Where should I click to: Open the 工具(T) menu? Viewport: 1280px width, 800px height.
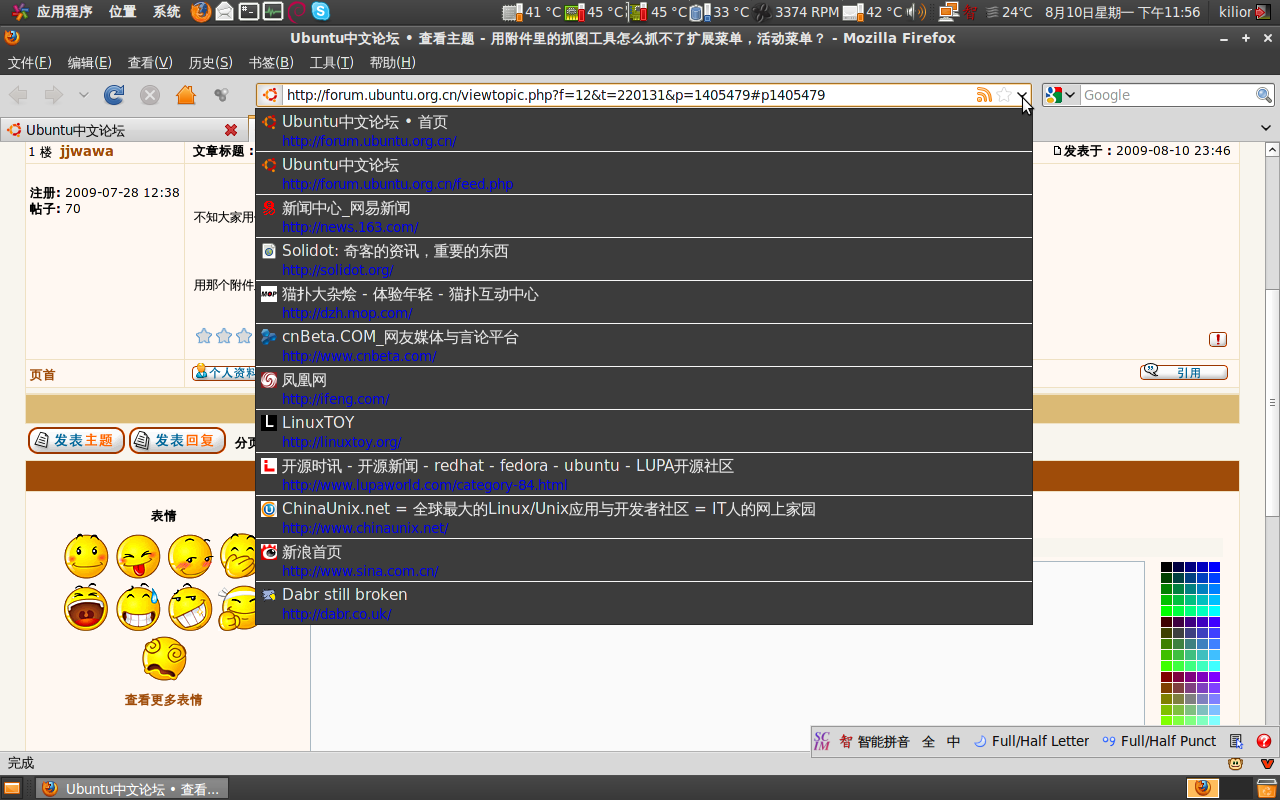coord(331,62)
